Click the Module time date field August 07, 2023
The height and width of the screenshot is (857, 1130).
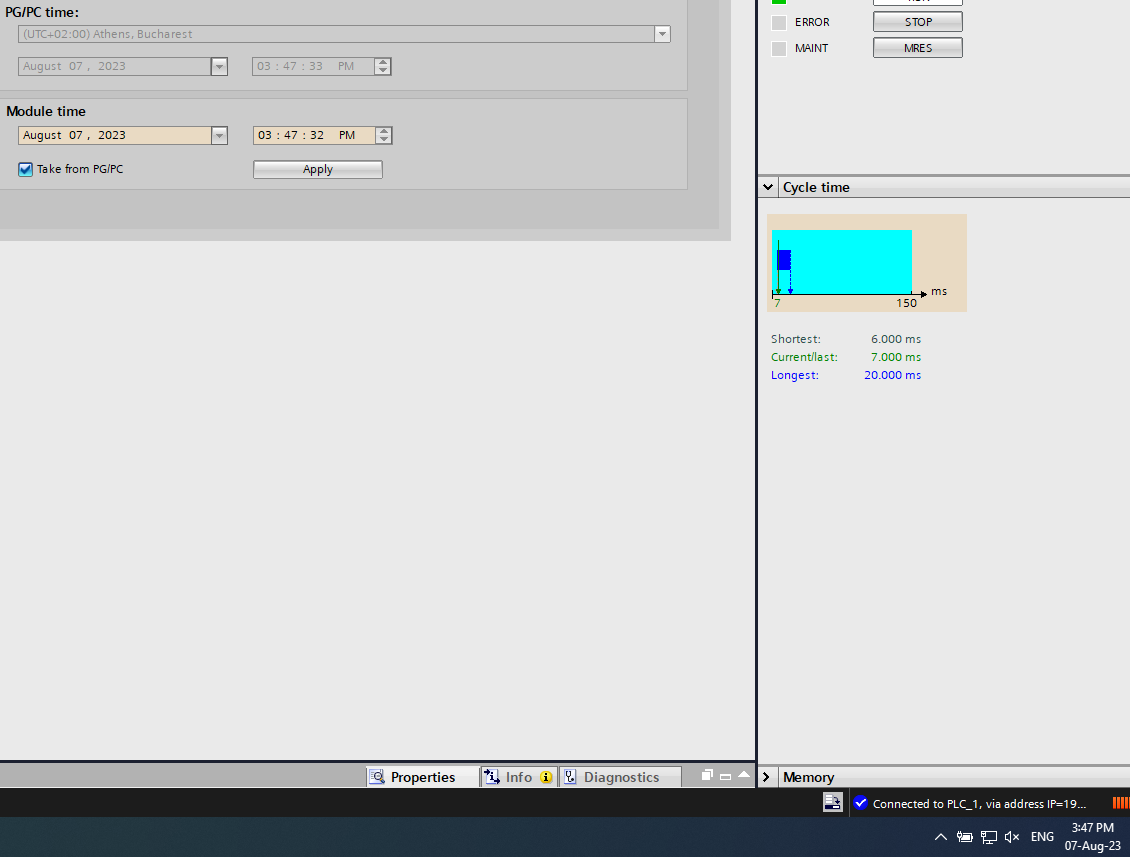(x=115, y=136)
